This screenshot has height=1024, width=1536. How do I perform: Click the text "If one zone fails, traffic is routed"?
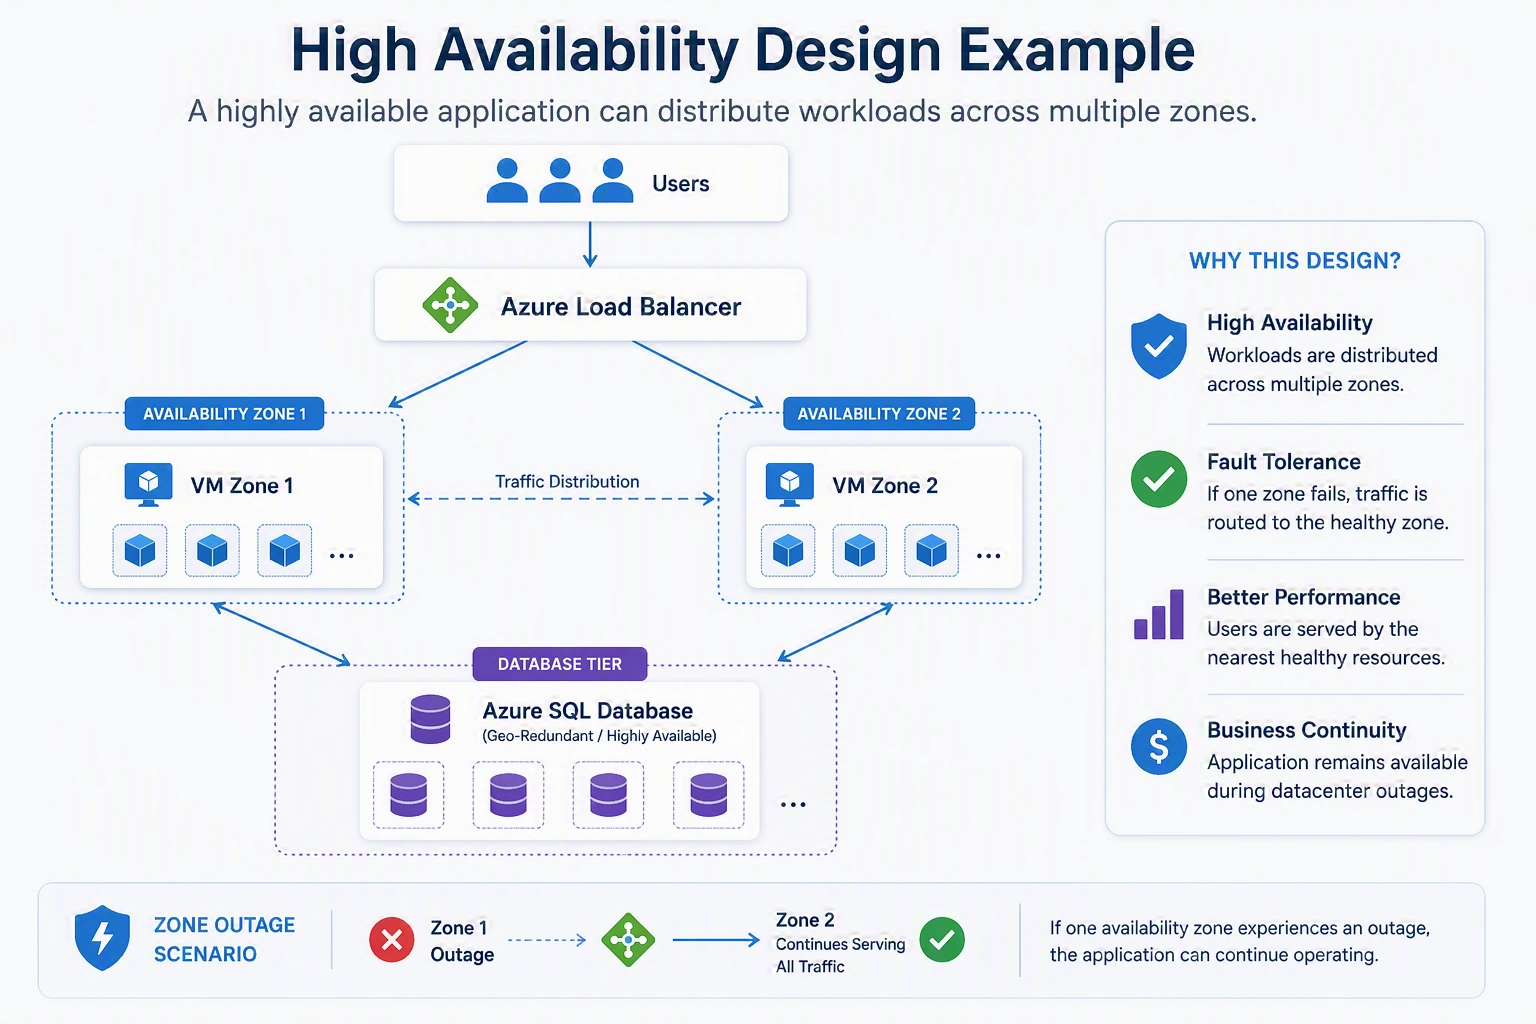click(1328, 508)
